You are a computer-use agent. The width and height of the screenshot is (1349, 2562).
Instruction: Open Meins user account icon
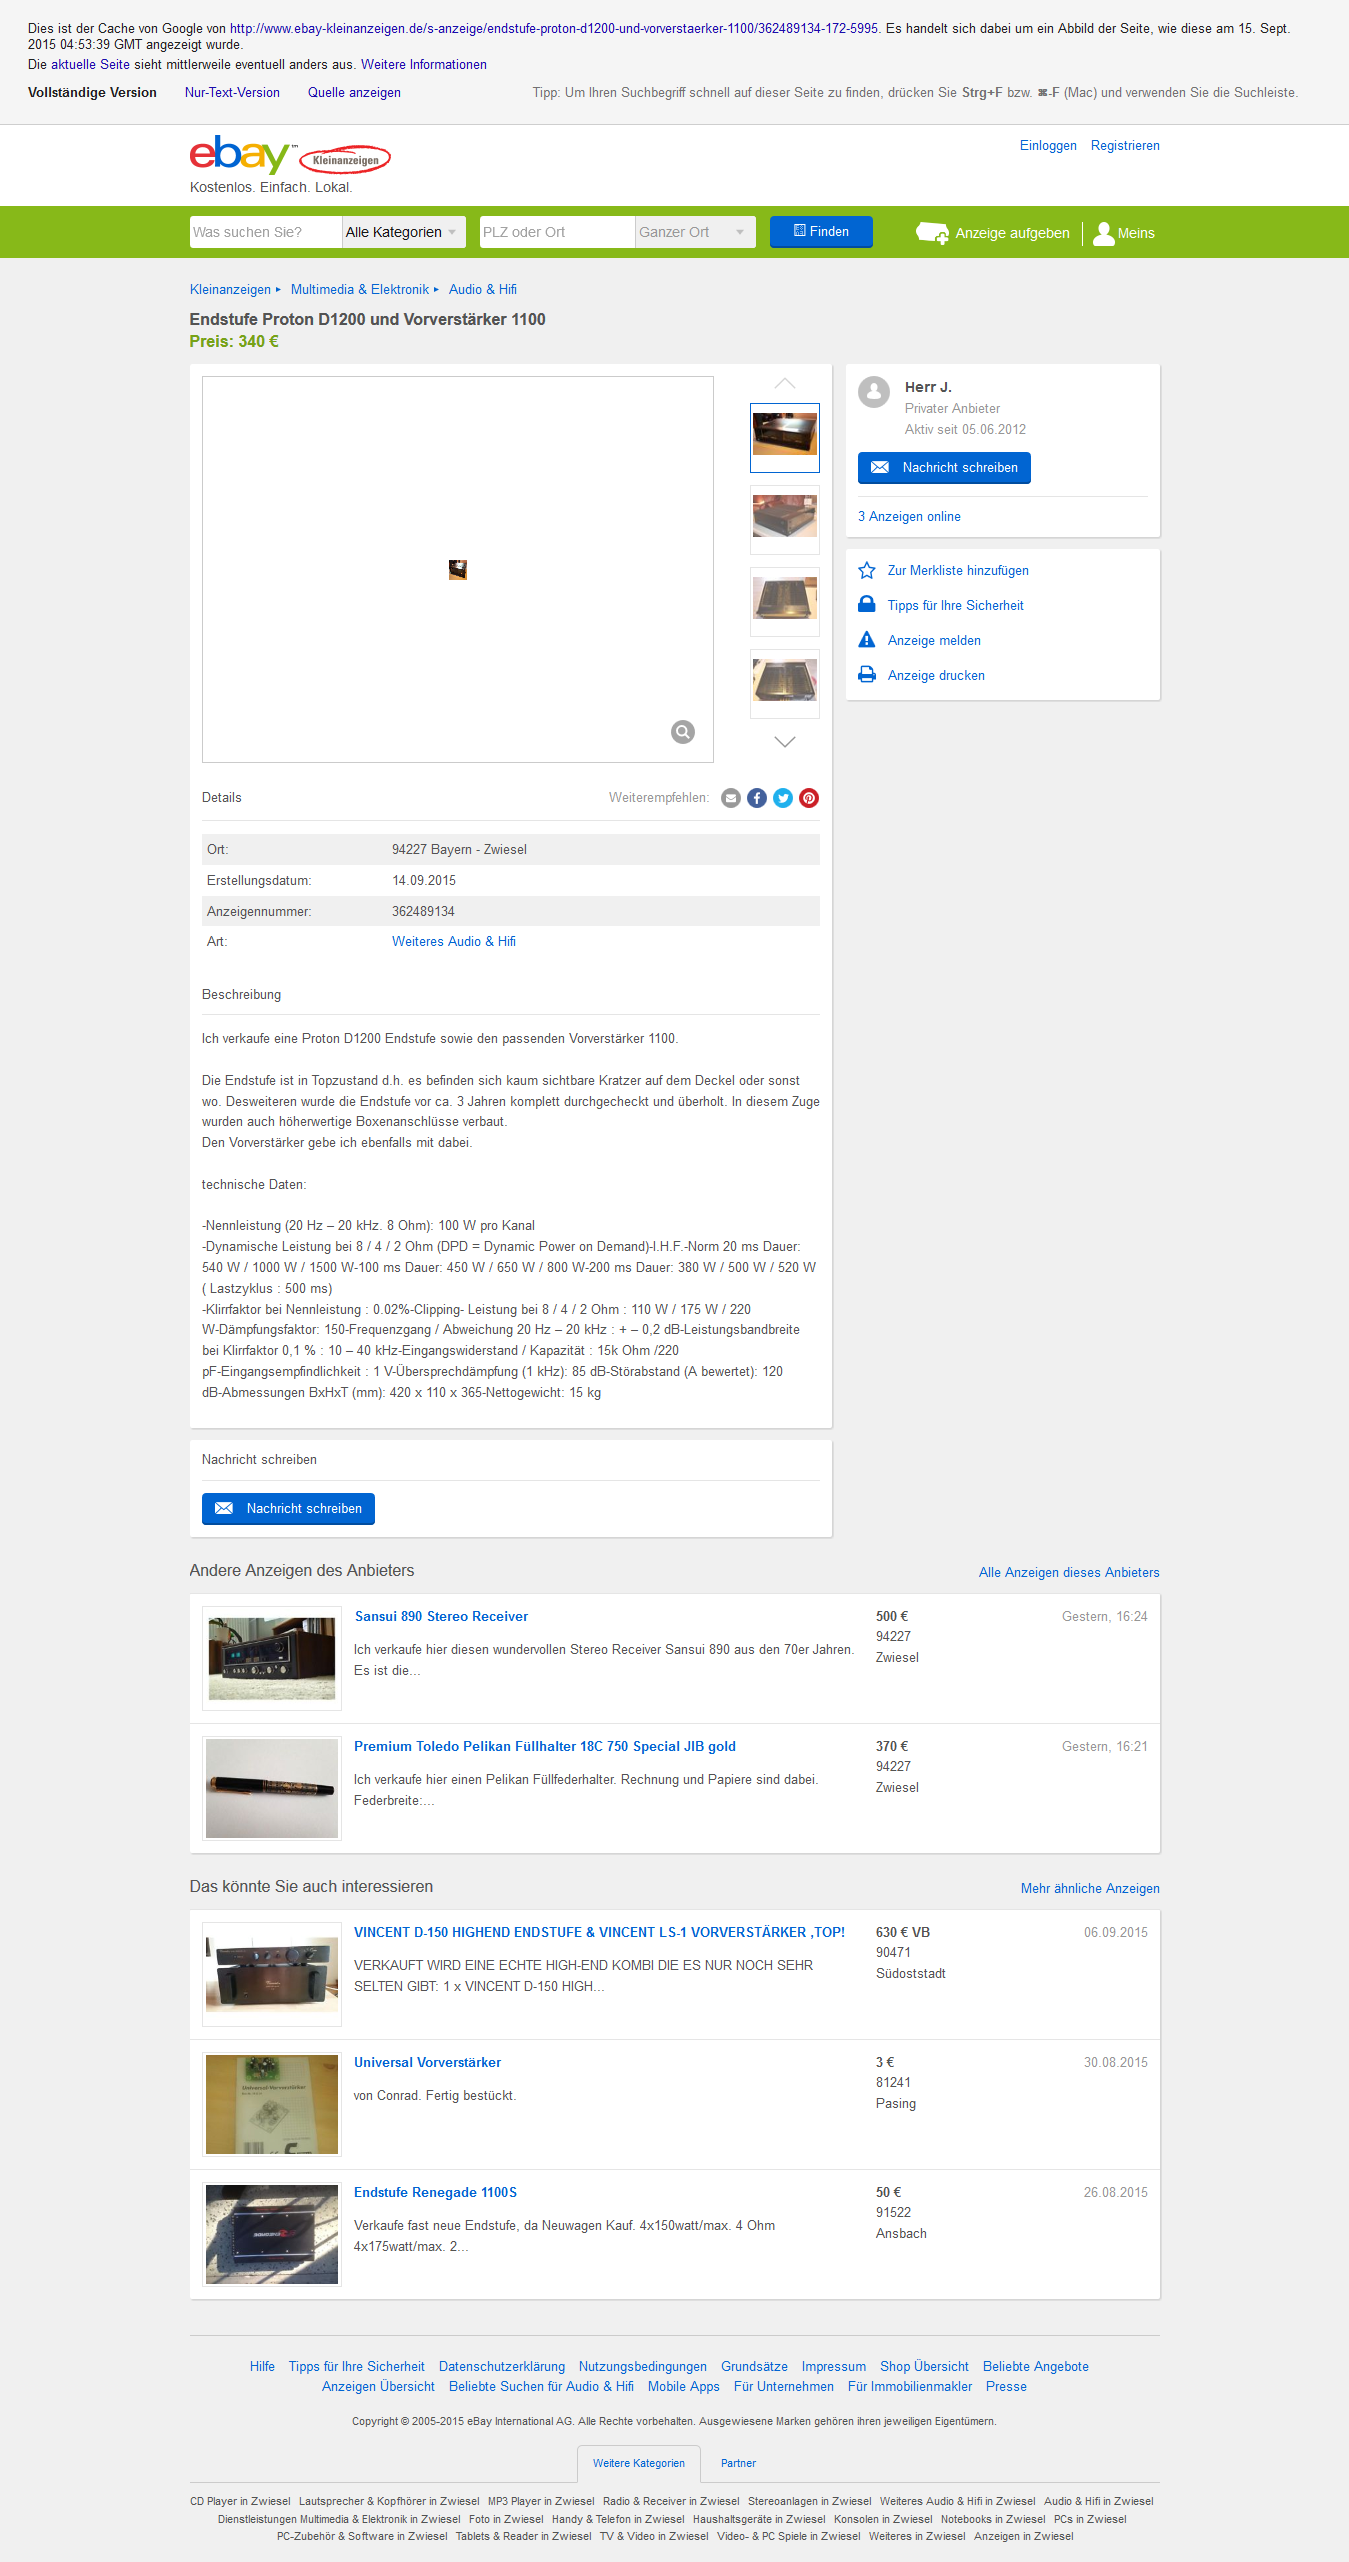(1104, 233)
